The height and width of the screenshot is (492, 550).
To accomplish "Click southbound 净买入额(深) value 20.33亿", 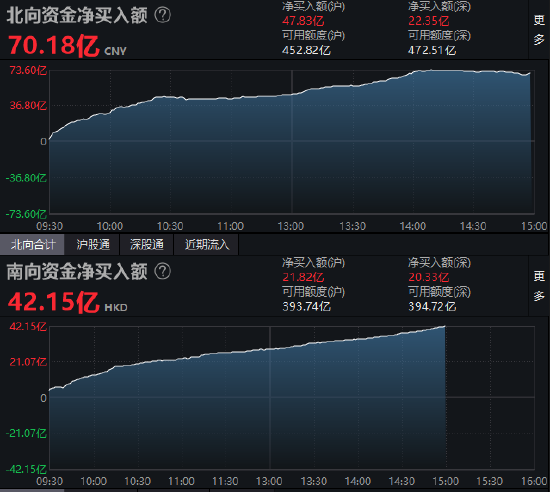I will (429, 277).
